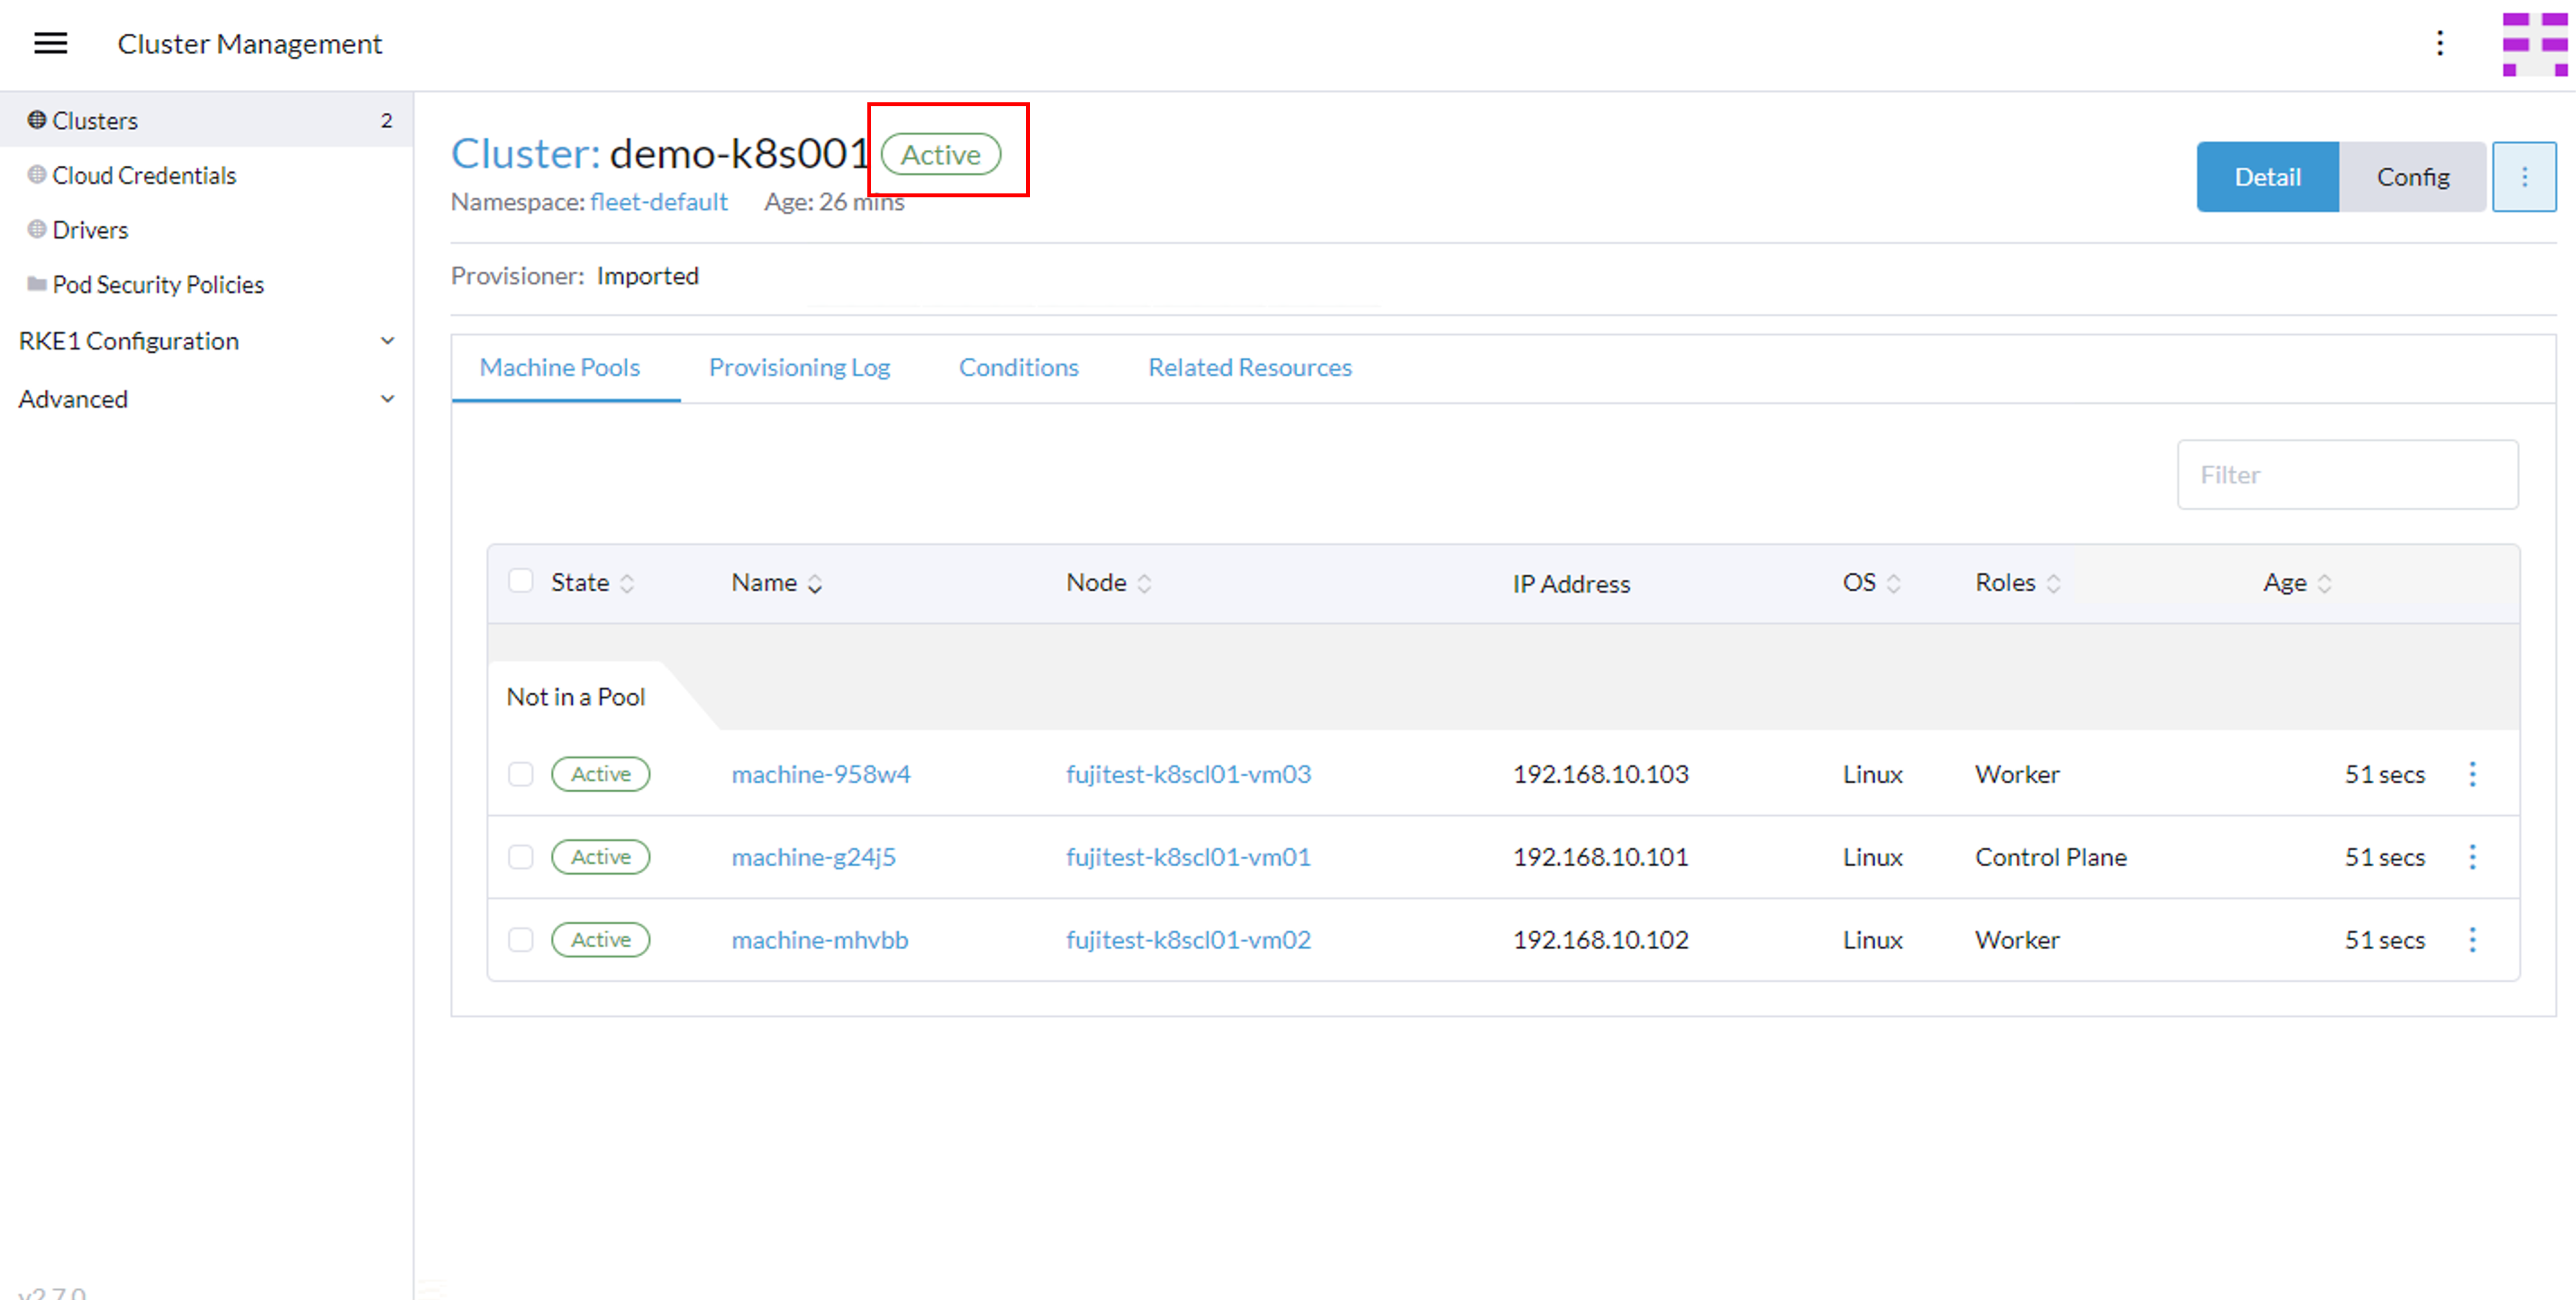
Task: Open machine-g24j5 link
Action: click(x=813, y=857)
